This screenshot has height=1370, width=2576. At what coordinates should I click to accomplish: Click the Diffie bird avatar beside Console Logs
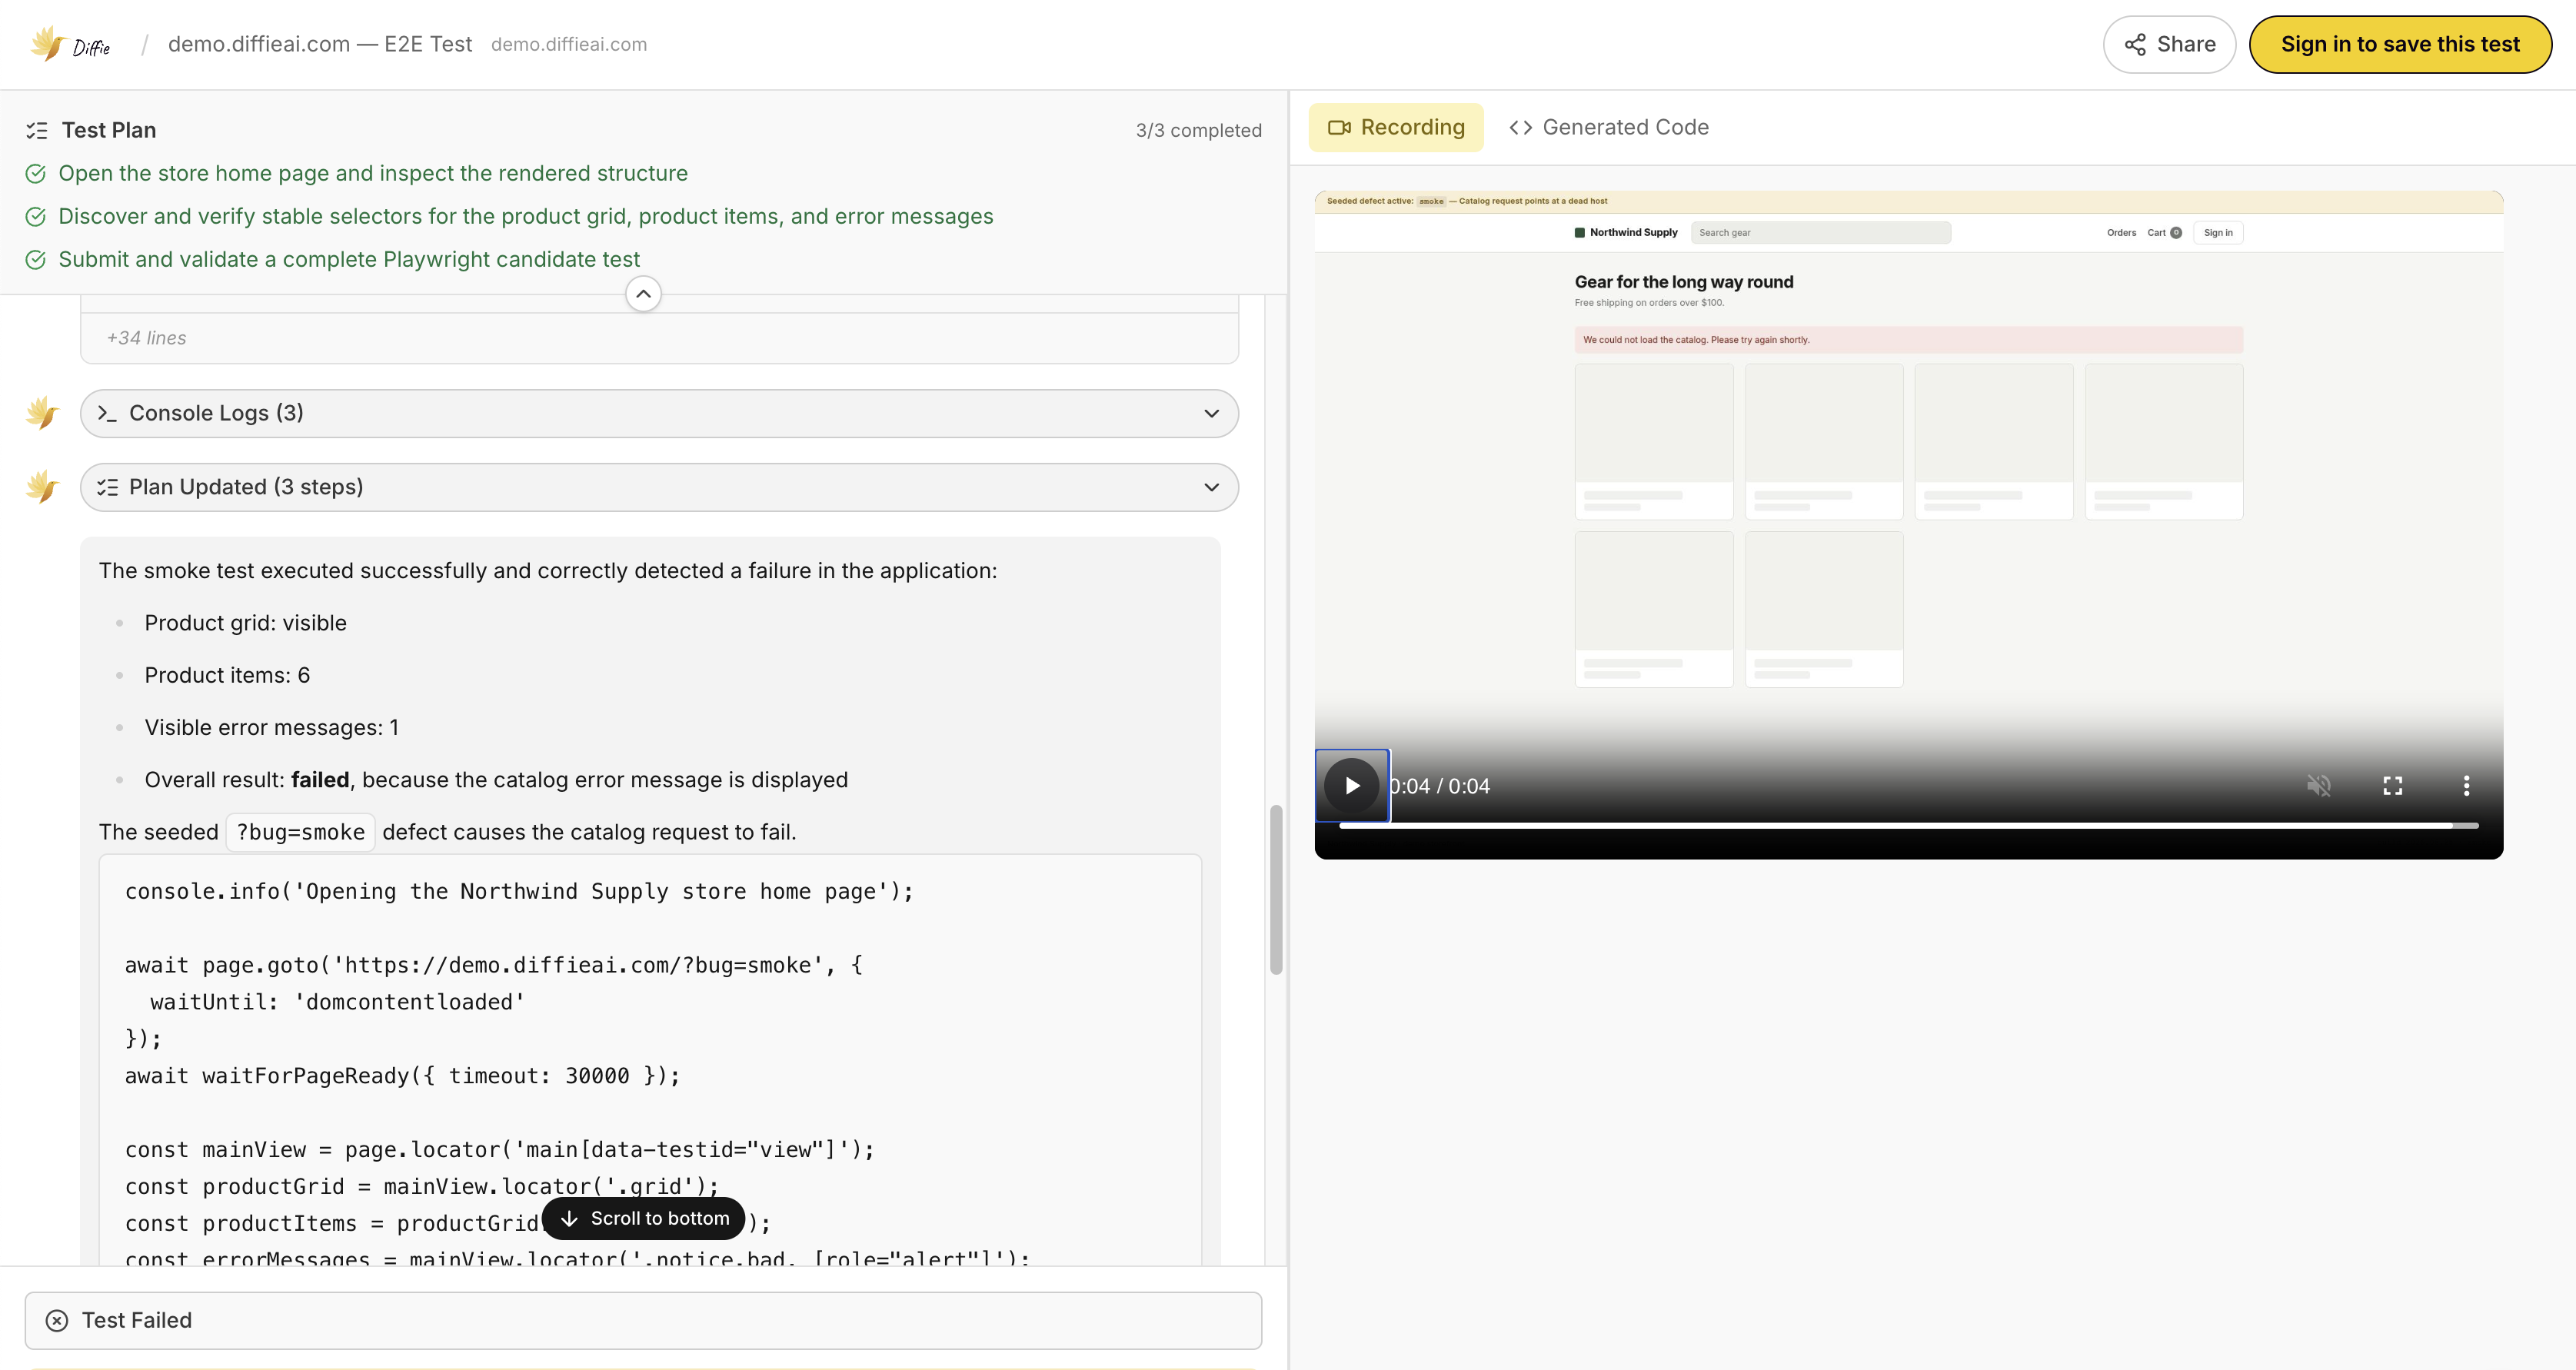tap(43, 412)
